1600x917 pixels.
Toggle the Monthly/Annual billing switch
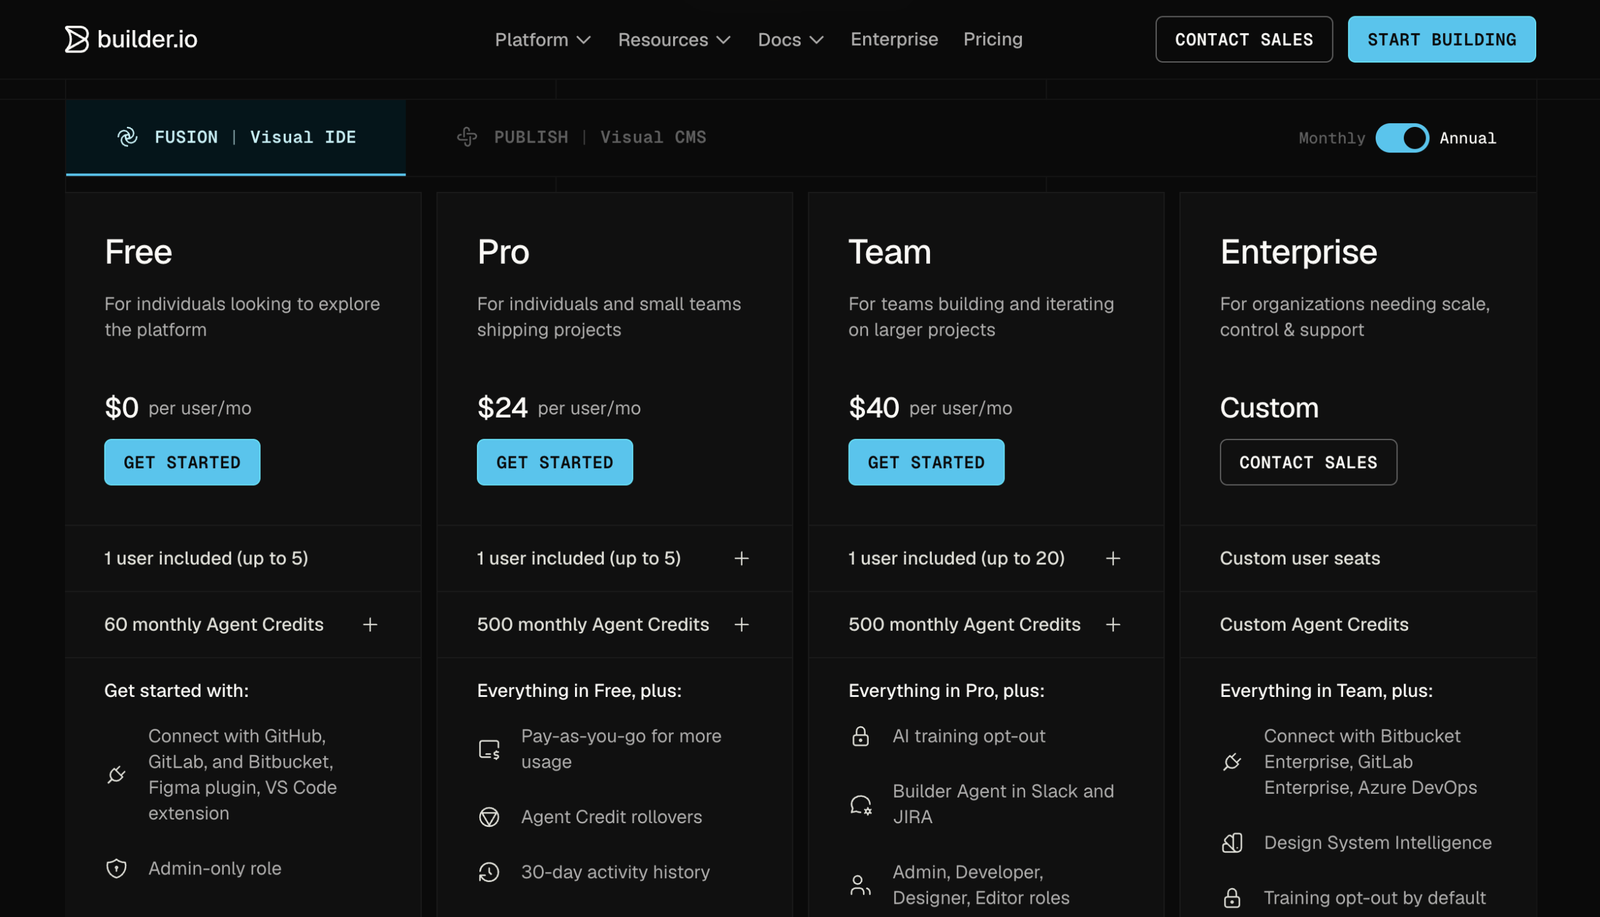click(x=1402, y=138)
